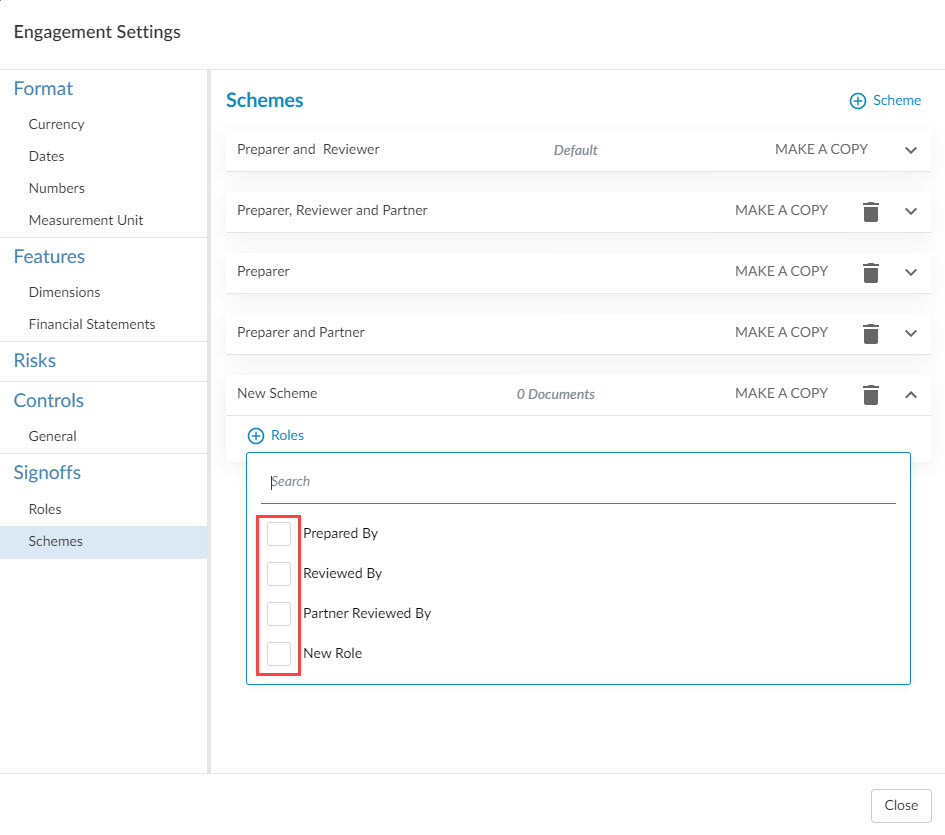This screenshot has width=945, height=835.
Task: Open Financial Statements in sidebar
Action: click(x=92, y=324)
